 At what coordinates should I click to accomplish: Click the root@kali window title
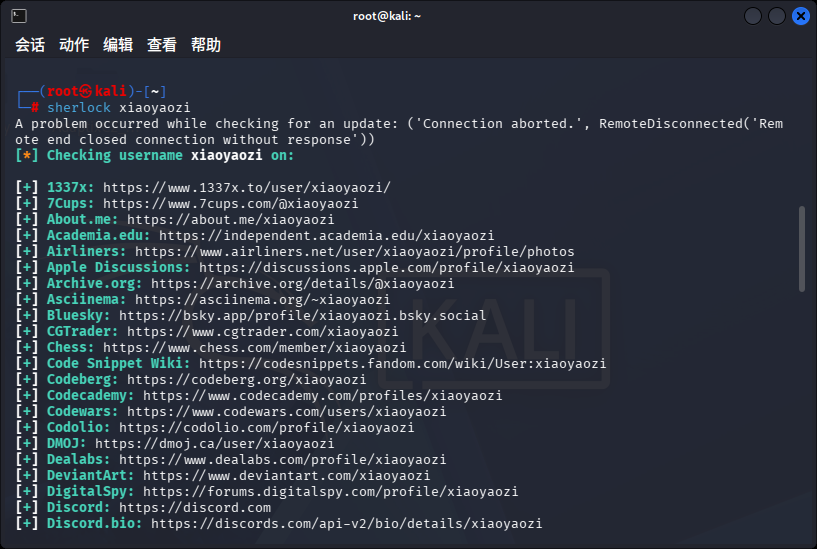coord(387,16)
